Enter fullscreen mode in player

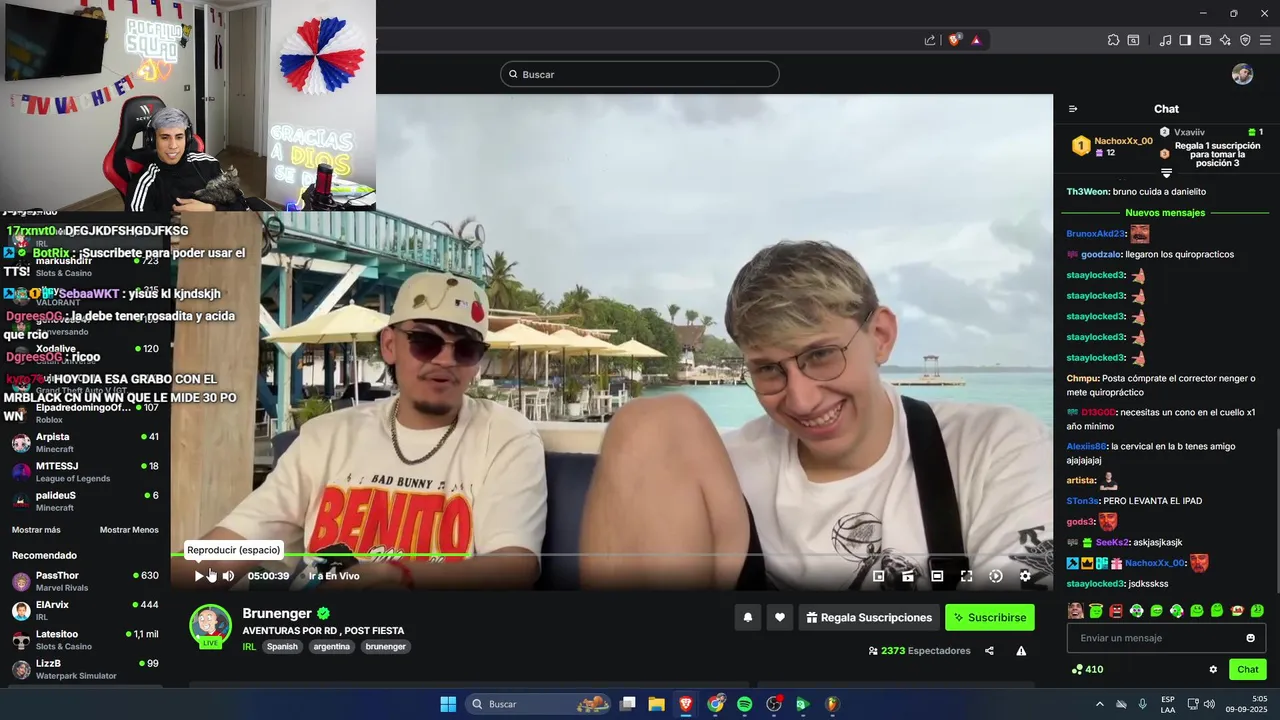coord(966,576)
